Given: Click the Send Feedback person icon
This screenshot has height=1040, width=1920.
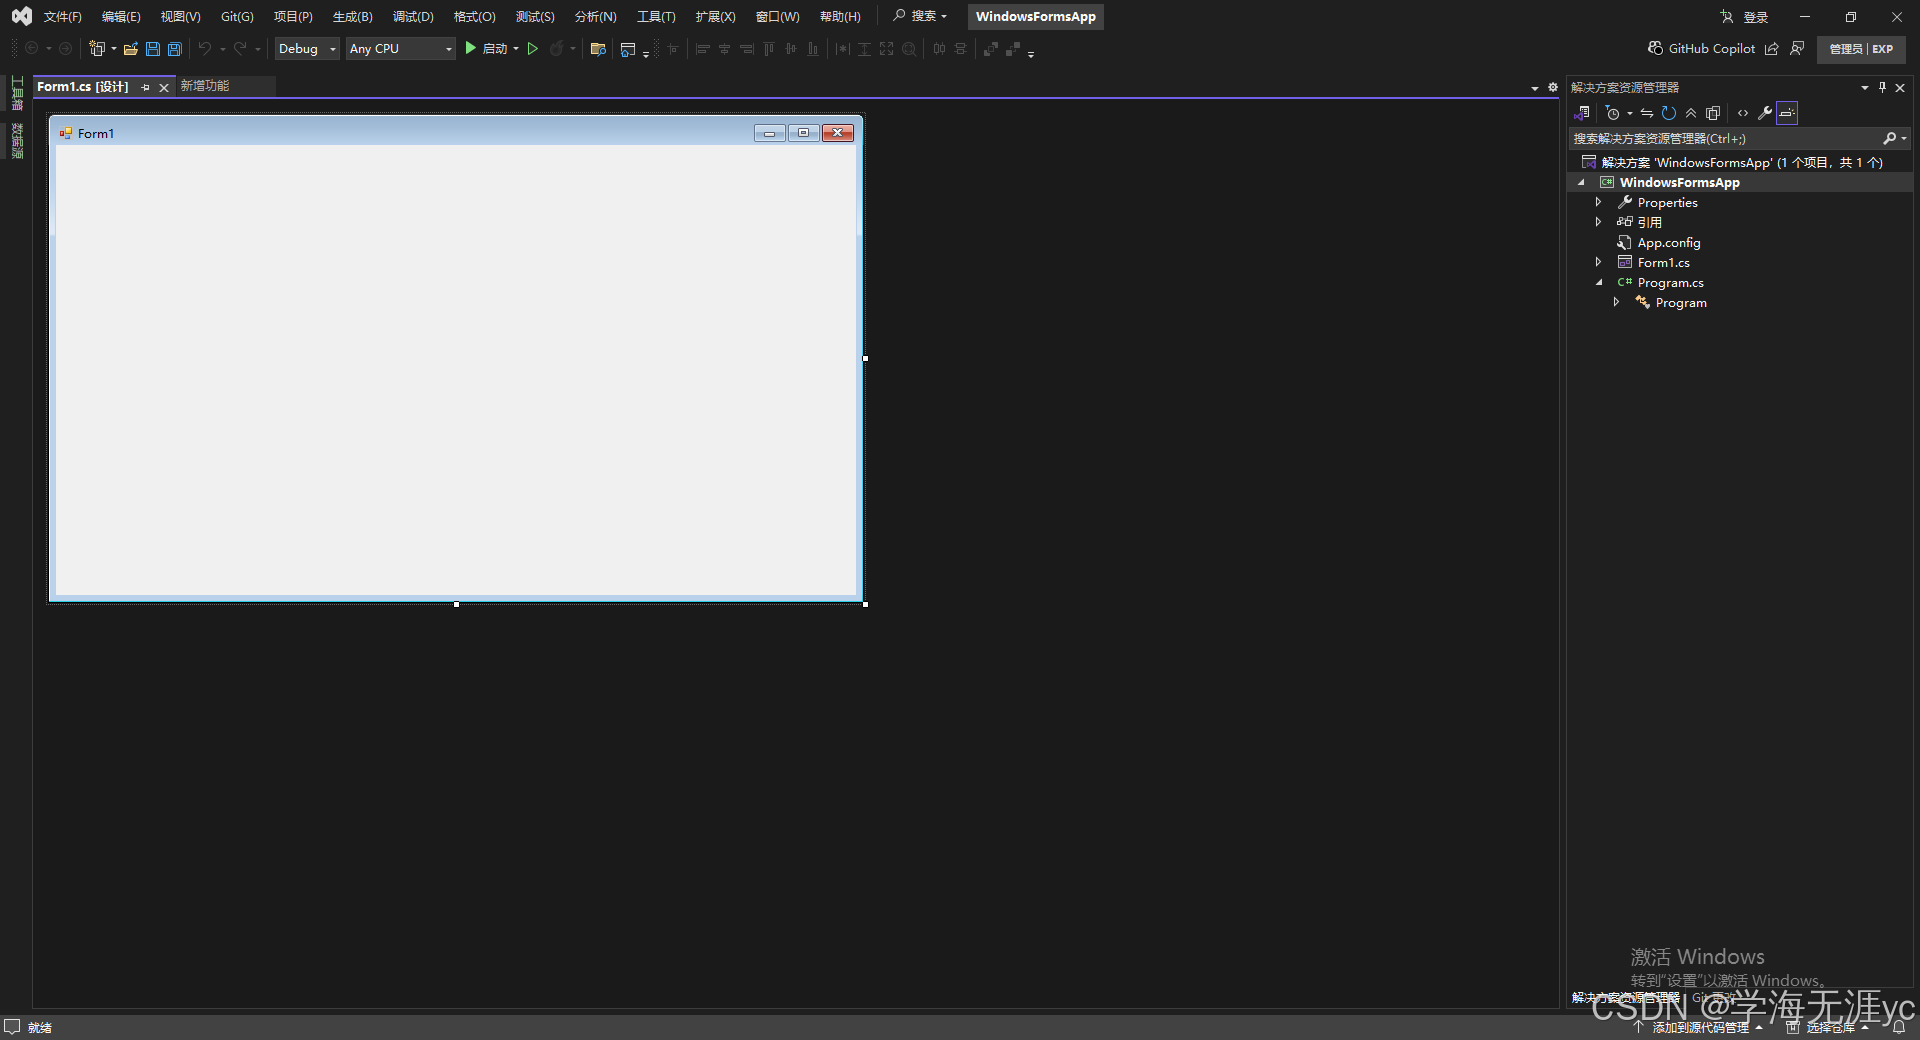Looking at the screenshot, I should click(x=1797, y=48).
